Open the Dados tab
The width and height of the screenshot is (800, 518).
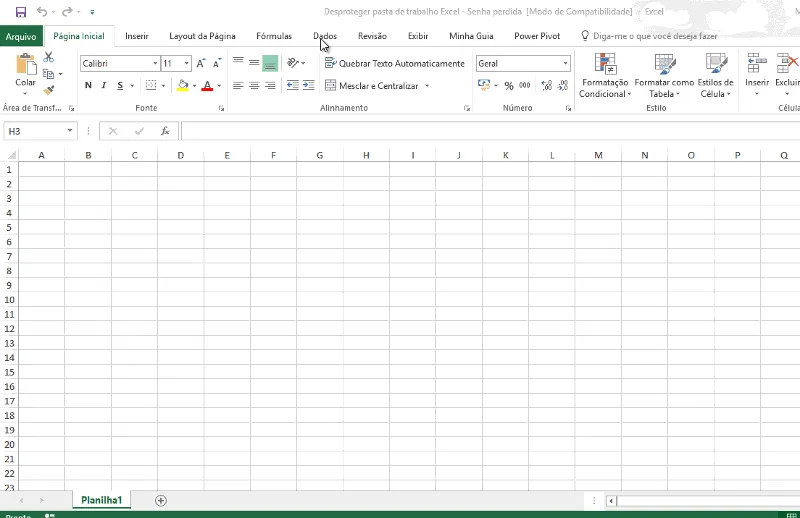click(325, 36)
